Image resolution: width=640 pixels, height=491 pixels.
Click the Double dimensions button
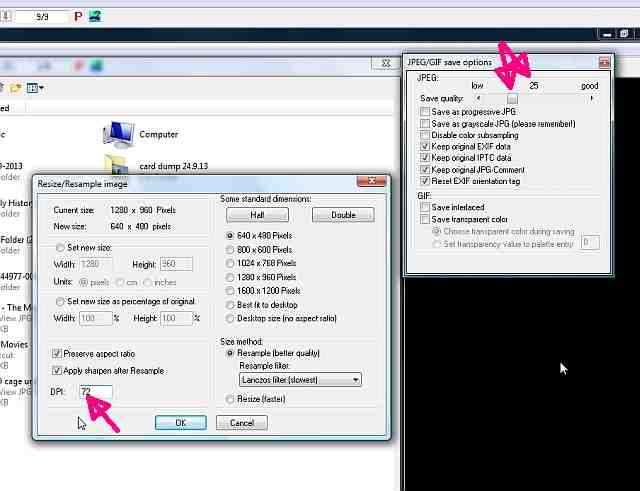343,215
